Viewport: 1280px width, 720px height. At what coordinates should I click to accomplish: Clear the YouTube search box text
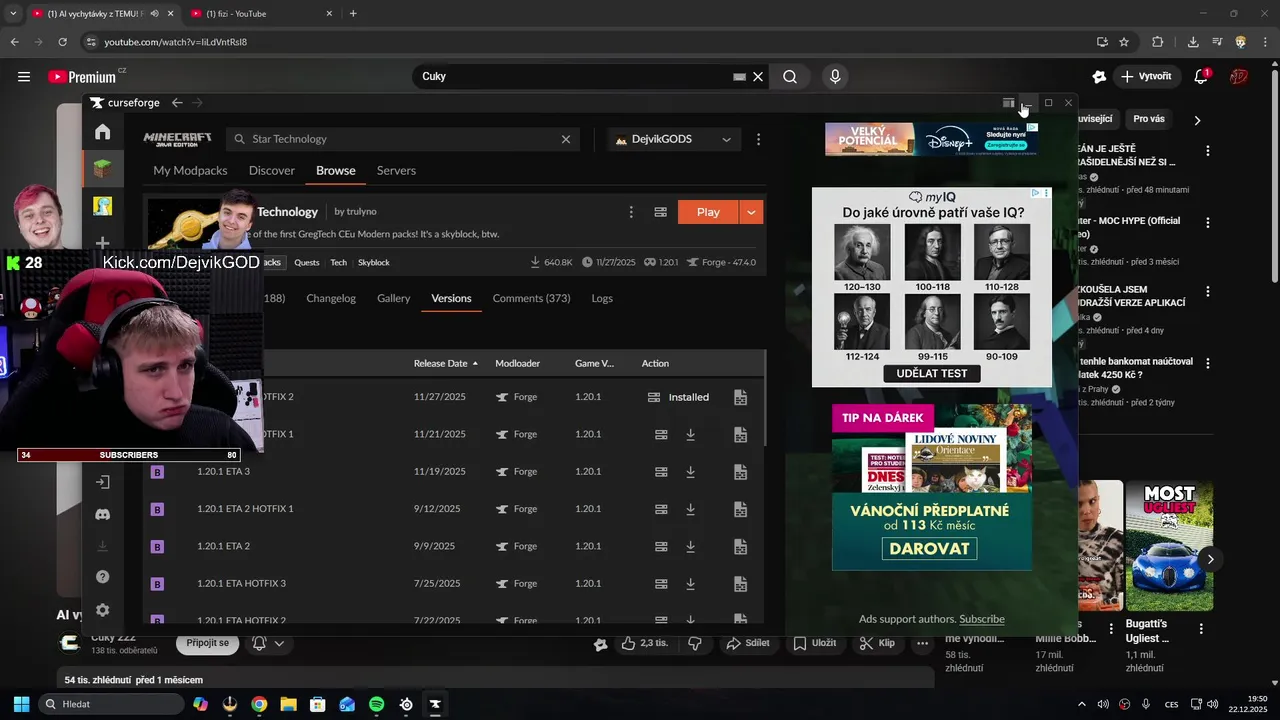[758, 77]
